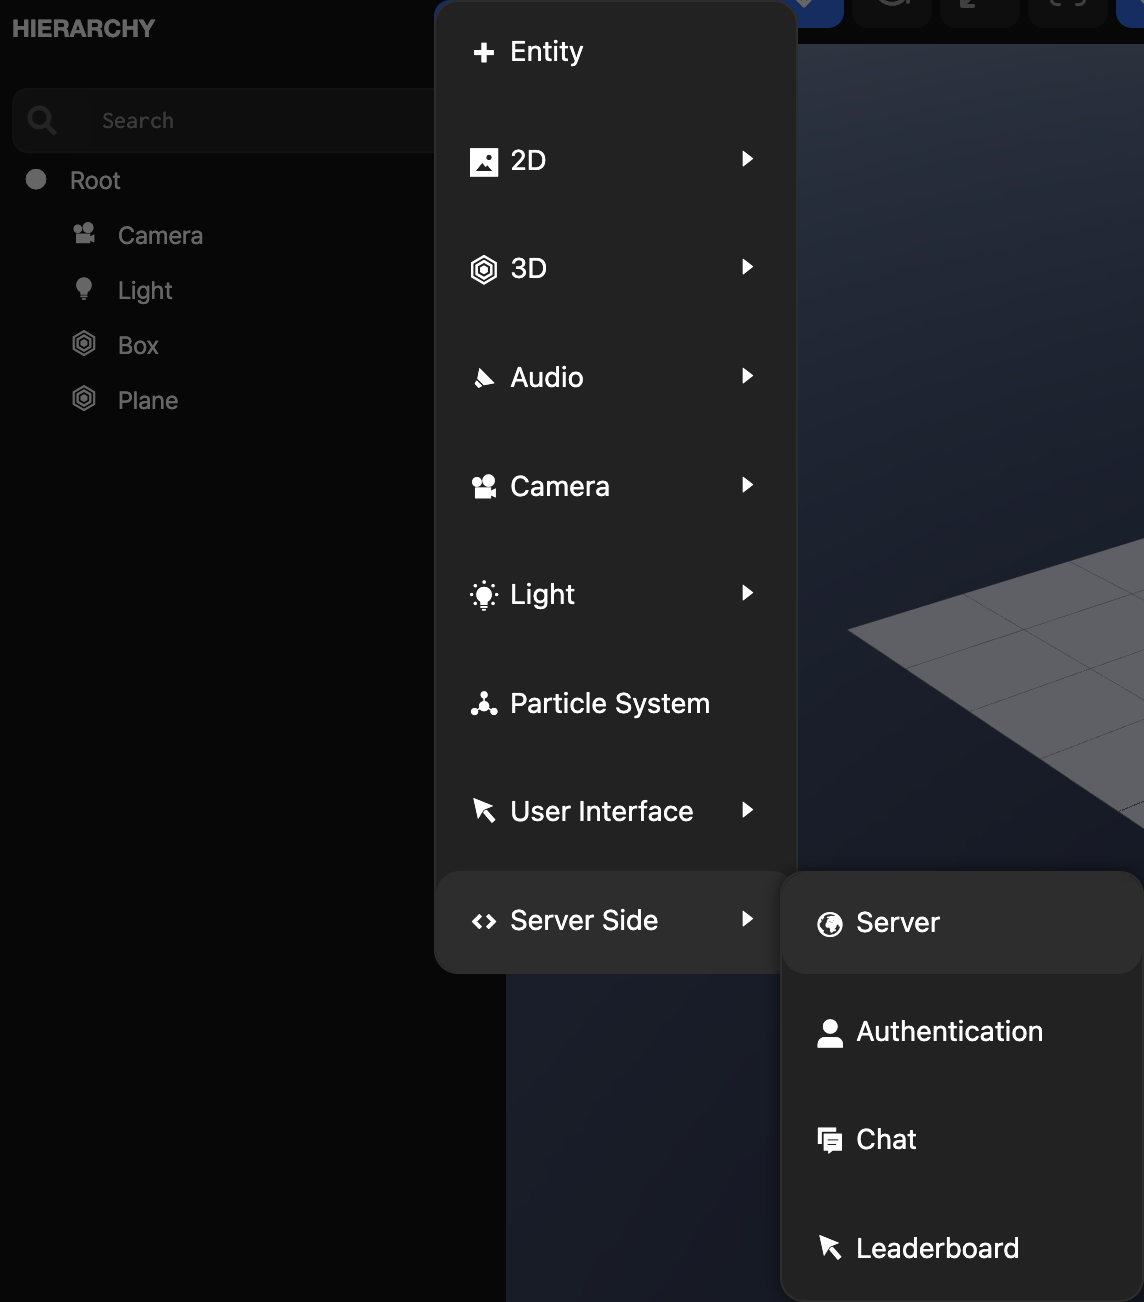Viewport: 1144px width, 1302px height.
Task: Click the Authentication user icon
Action: 830,1032
